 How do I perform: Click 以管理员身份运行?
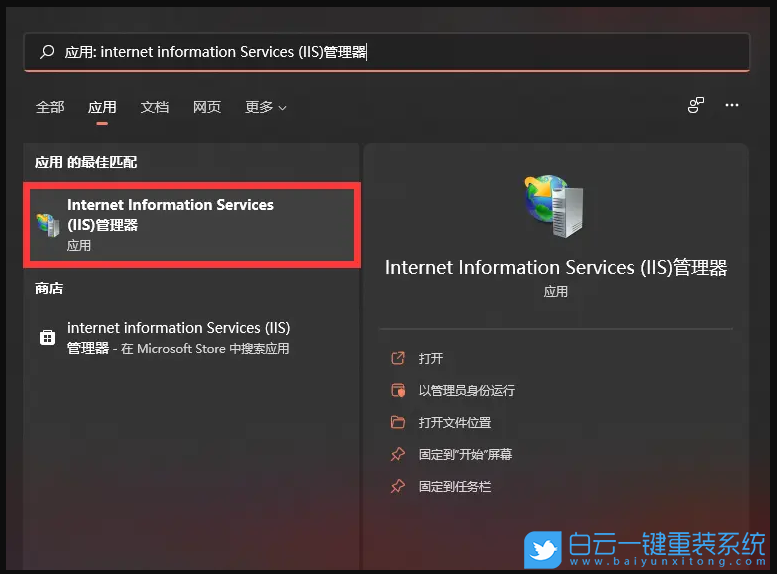(467, 391)
